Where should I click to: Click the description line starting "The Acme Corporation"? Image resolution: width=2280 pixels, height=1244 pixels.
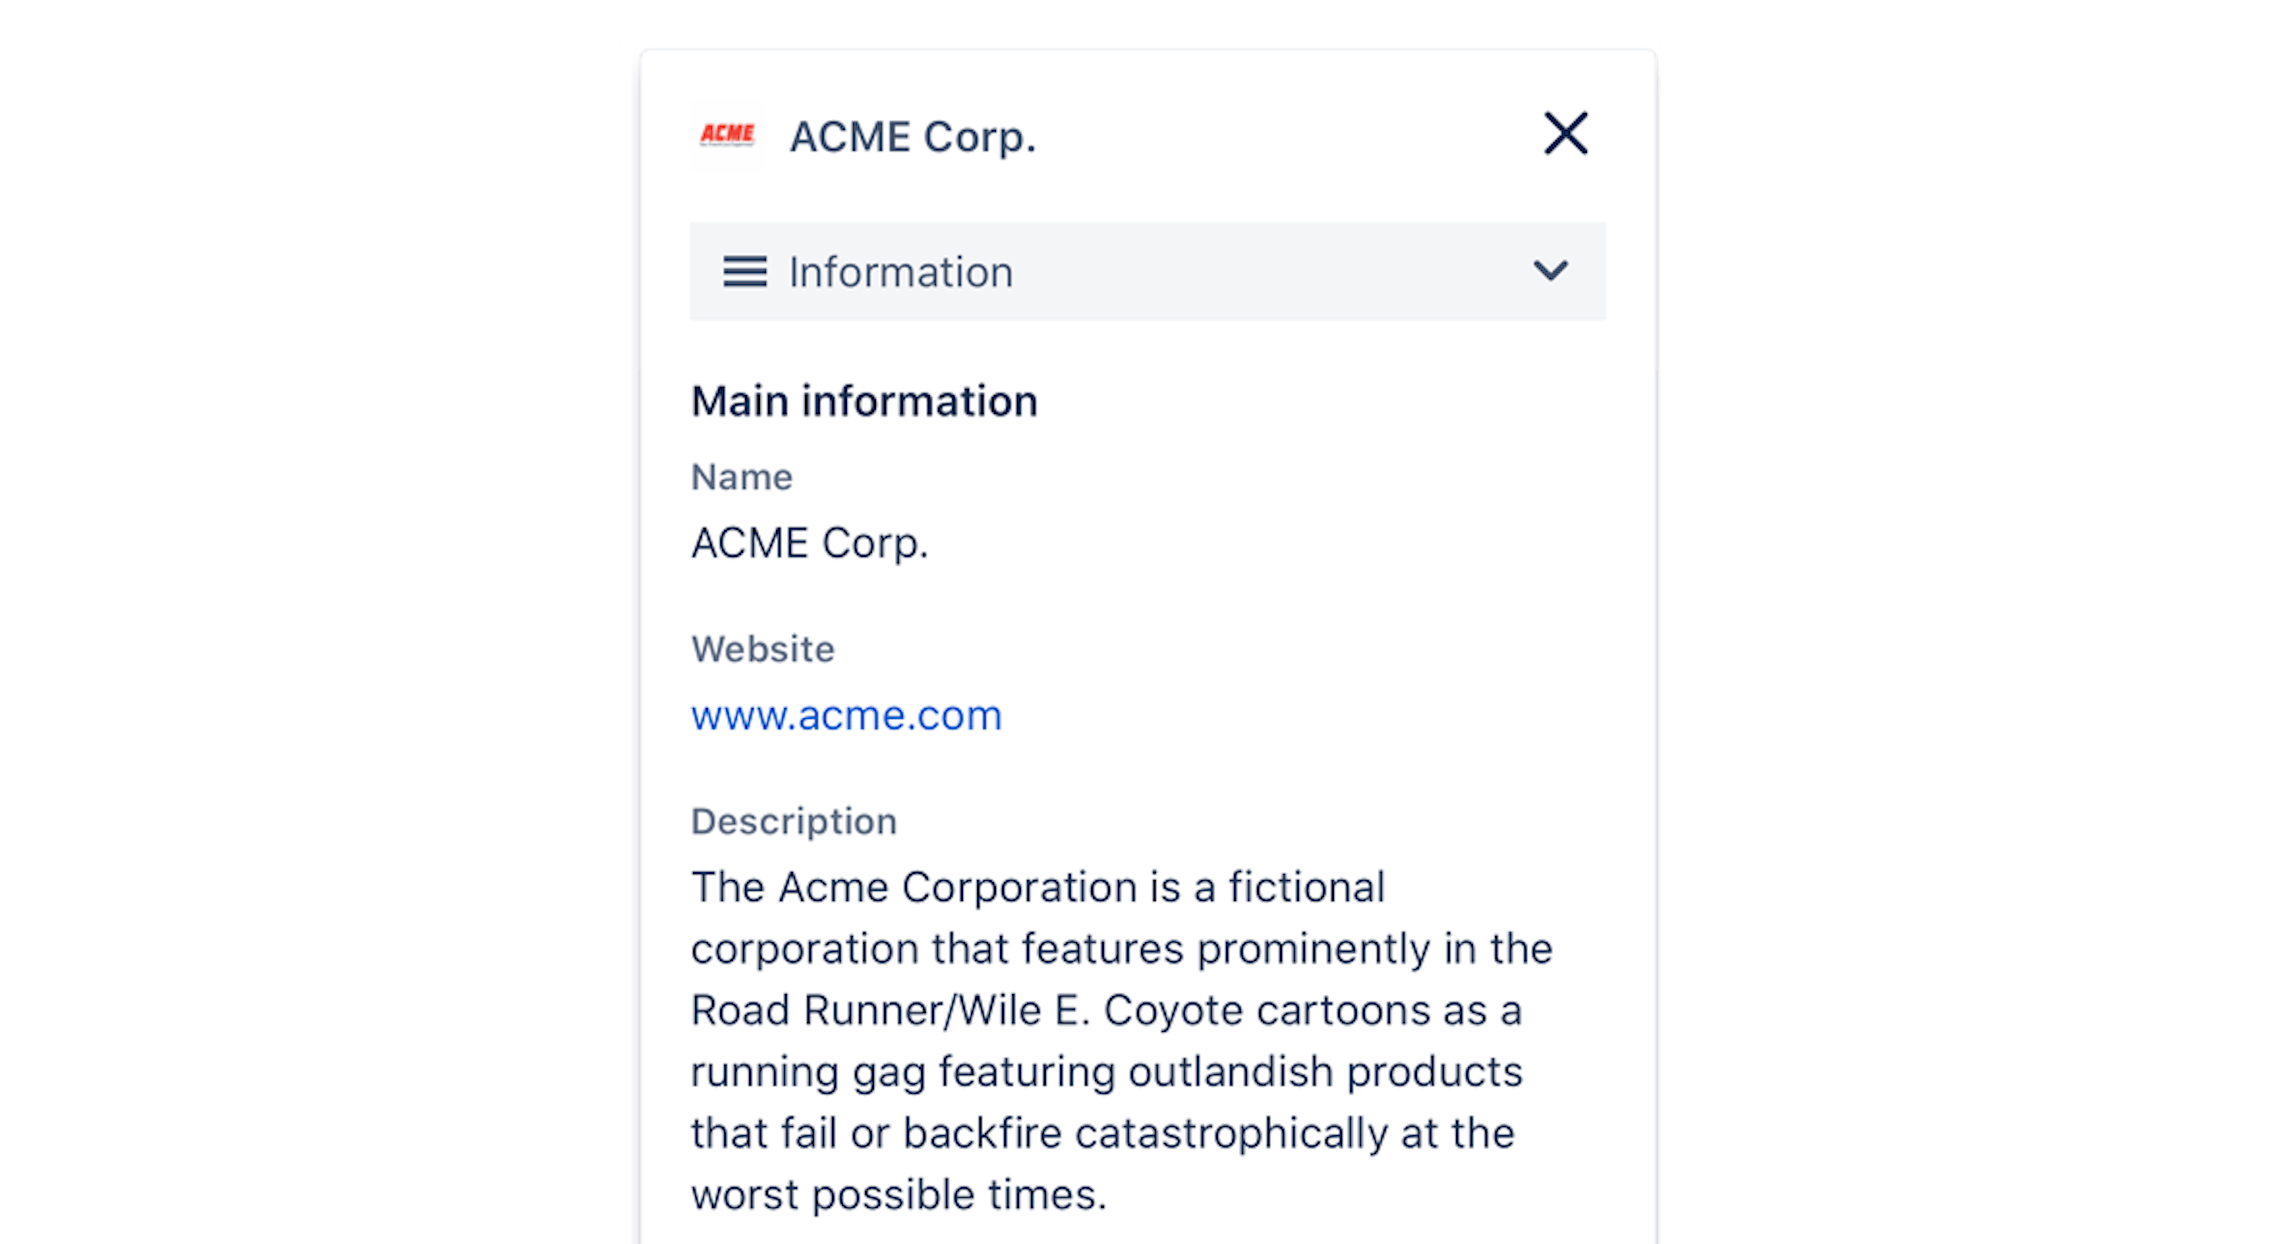tap(1037, 887)
